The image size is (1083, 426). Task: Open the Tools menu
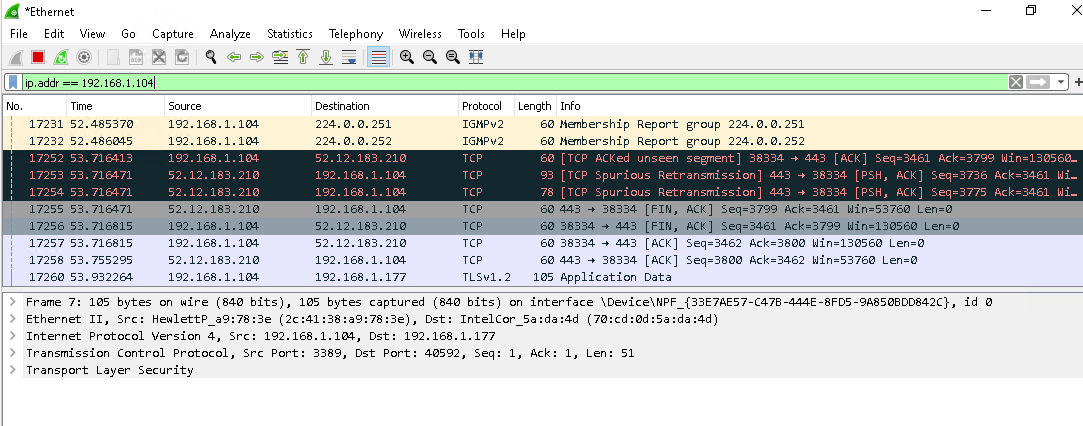coord(471,34)
